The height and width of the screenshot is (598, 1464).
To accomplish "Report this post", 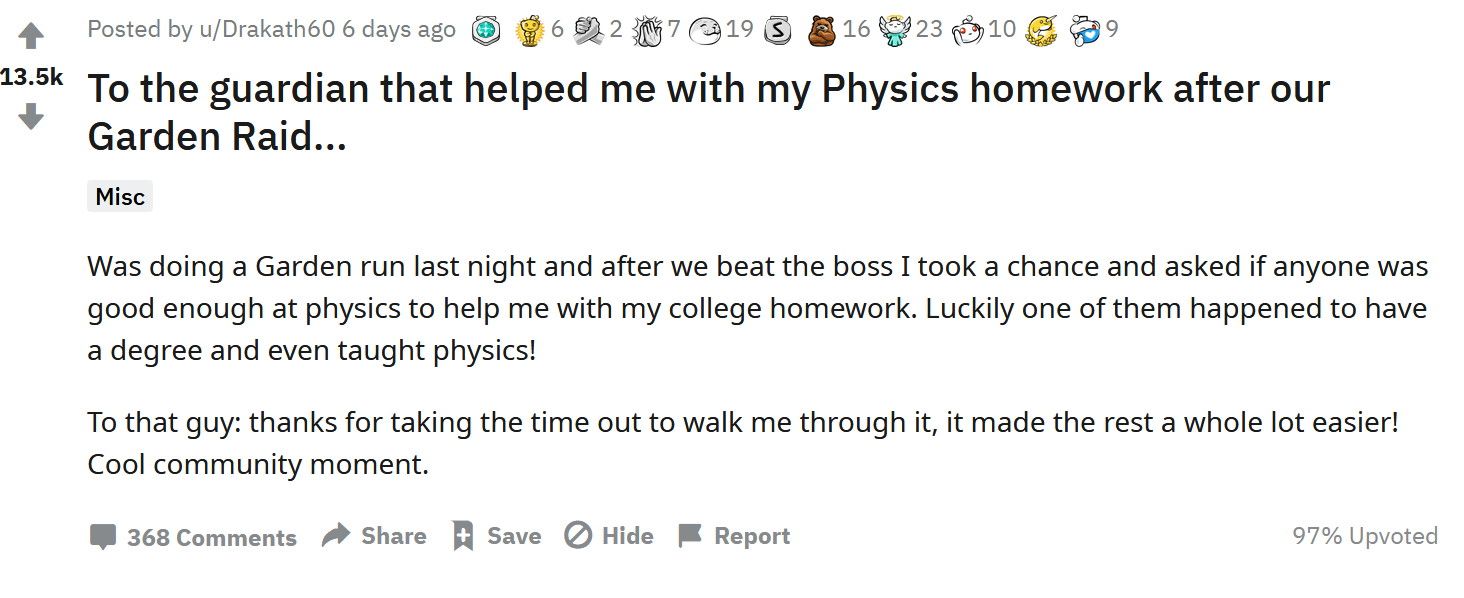I will (x=734, y=536).
